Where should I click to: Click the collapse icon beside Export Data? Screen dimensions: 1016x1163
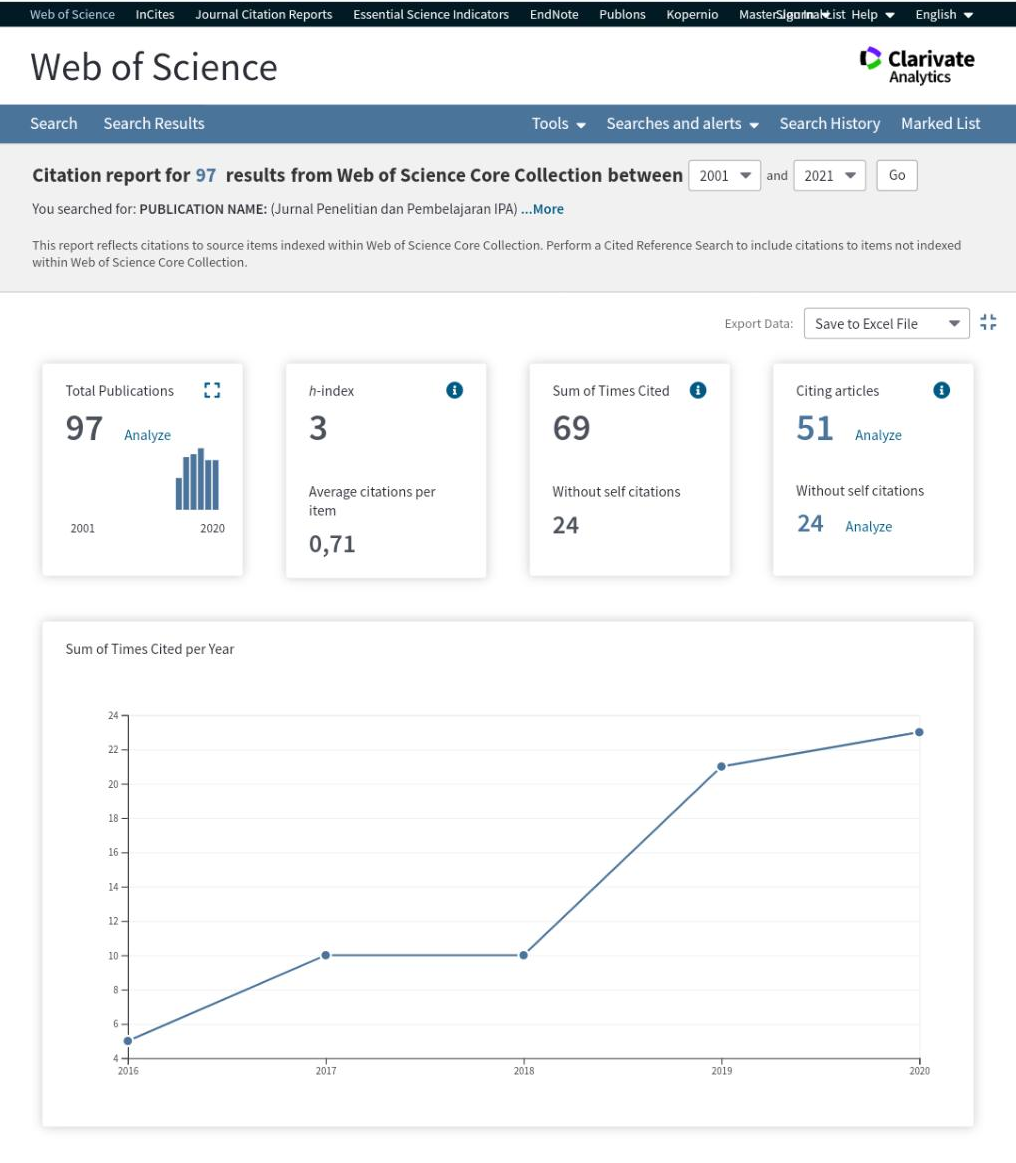pos(988,322)
